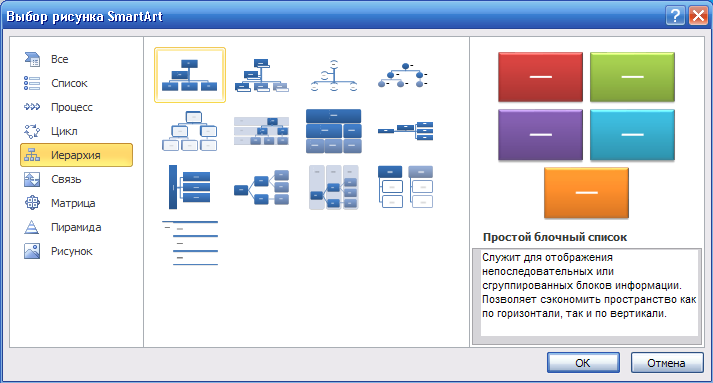Pick the Lined List layout
Screen dimensions: 713x383
(x=190, y=243)
